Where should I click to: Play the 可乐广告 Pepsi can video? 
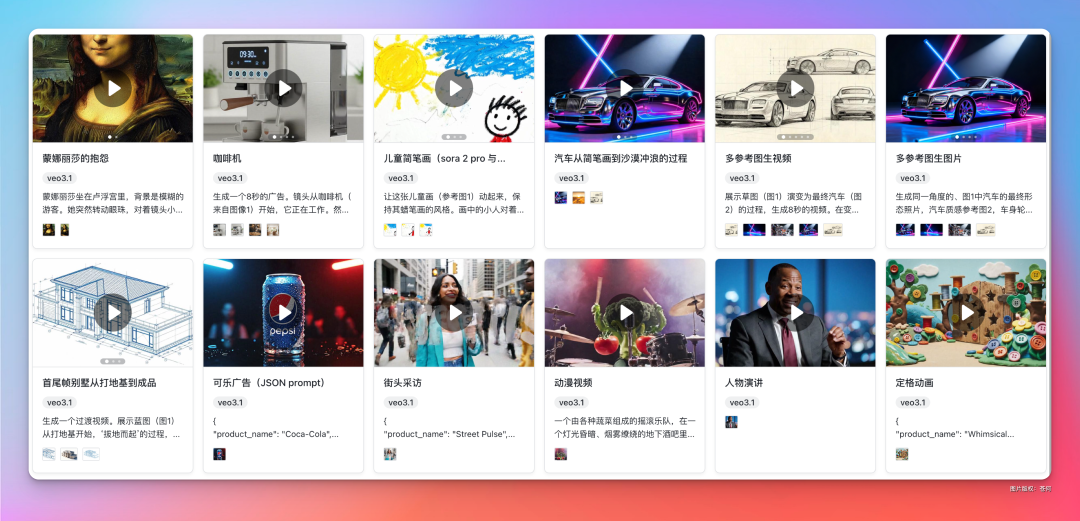[x=283, y=313]
